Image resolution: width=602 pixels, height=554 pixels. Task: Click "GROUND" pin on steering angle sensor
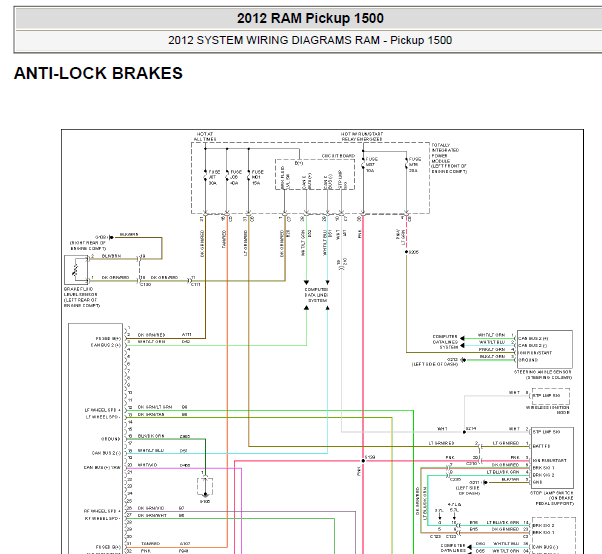click(x=528, y=360)
